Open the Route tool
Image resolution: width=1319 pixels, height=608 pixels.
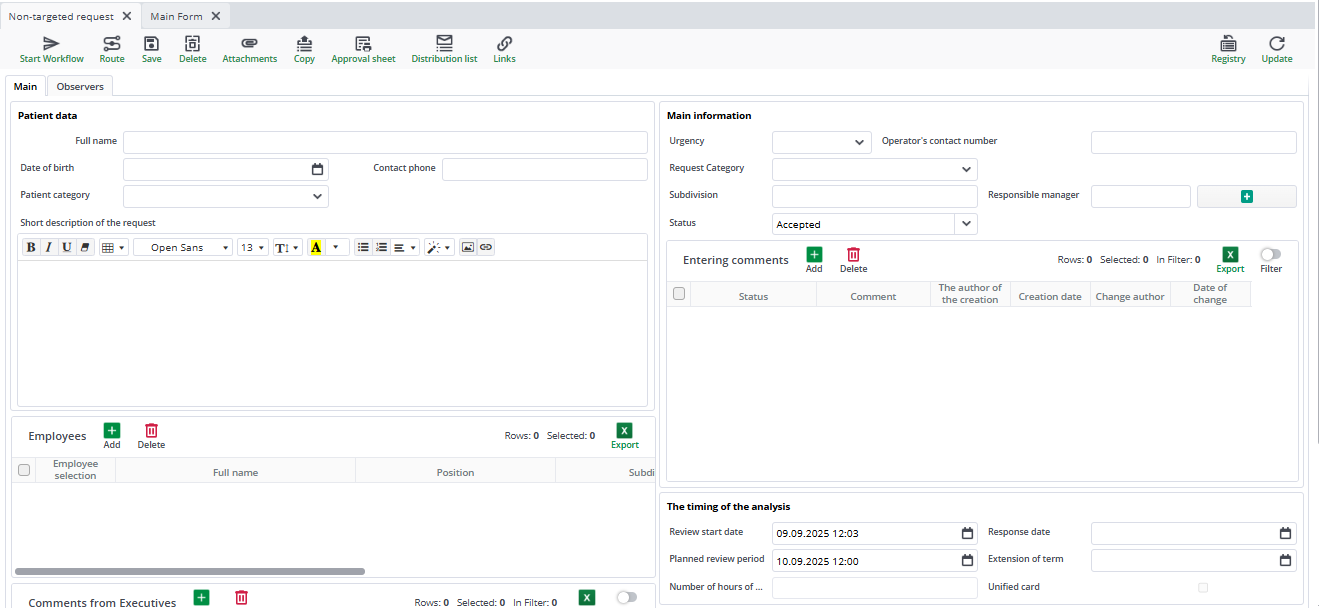(x=112, y=44)
